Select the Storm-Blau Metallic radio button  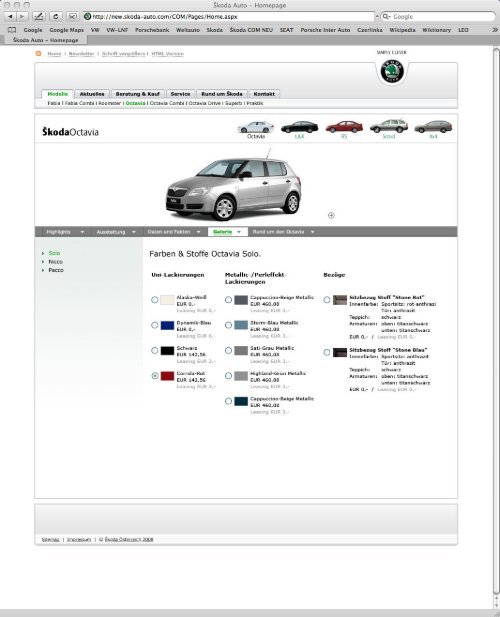point(228,325)
